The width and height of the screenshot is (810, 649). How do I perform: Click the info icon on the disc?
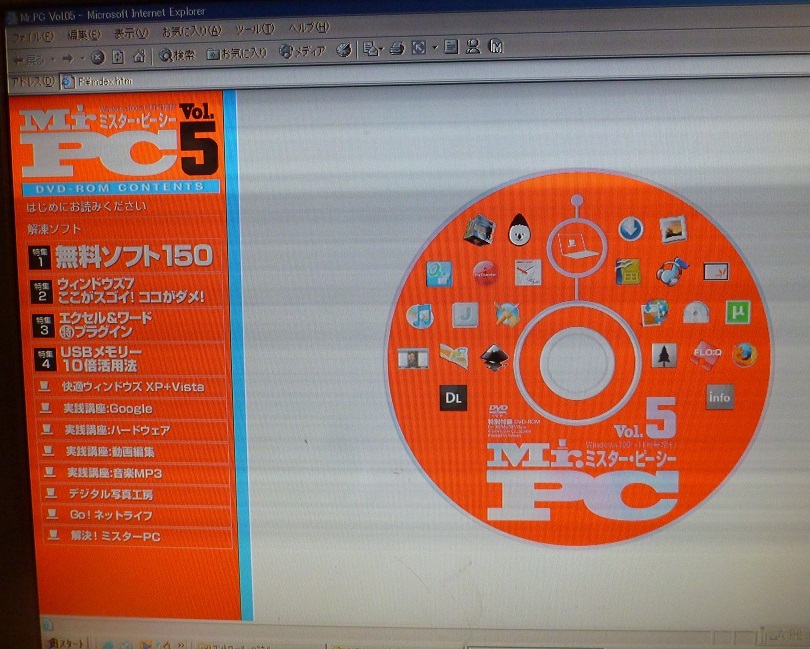[720, 397]
